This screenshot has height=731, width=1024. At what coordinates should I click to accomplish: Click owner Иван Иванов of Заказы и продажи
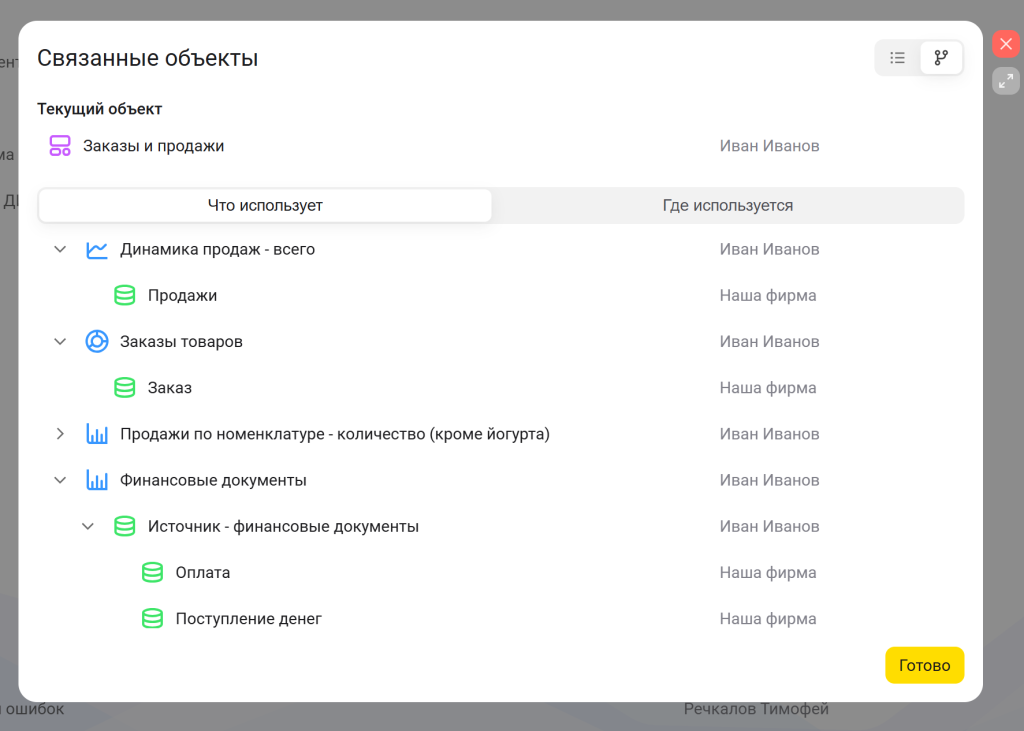click(769, 146)
